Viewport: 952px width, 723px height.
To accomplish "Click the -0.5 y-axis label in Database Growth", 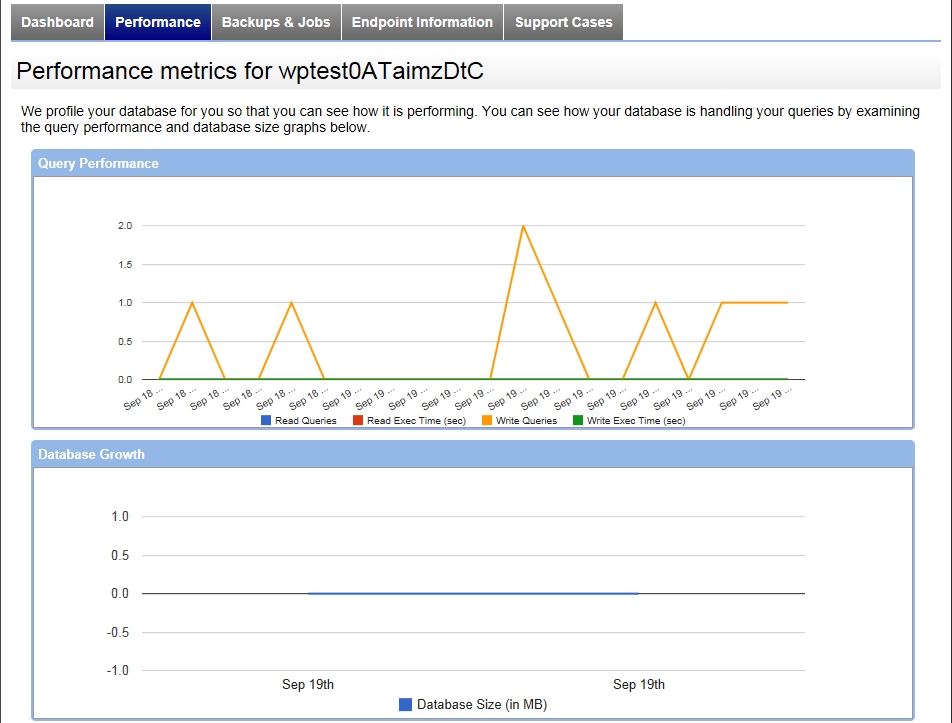I will tap(118, 633).
